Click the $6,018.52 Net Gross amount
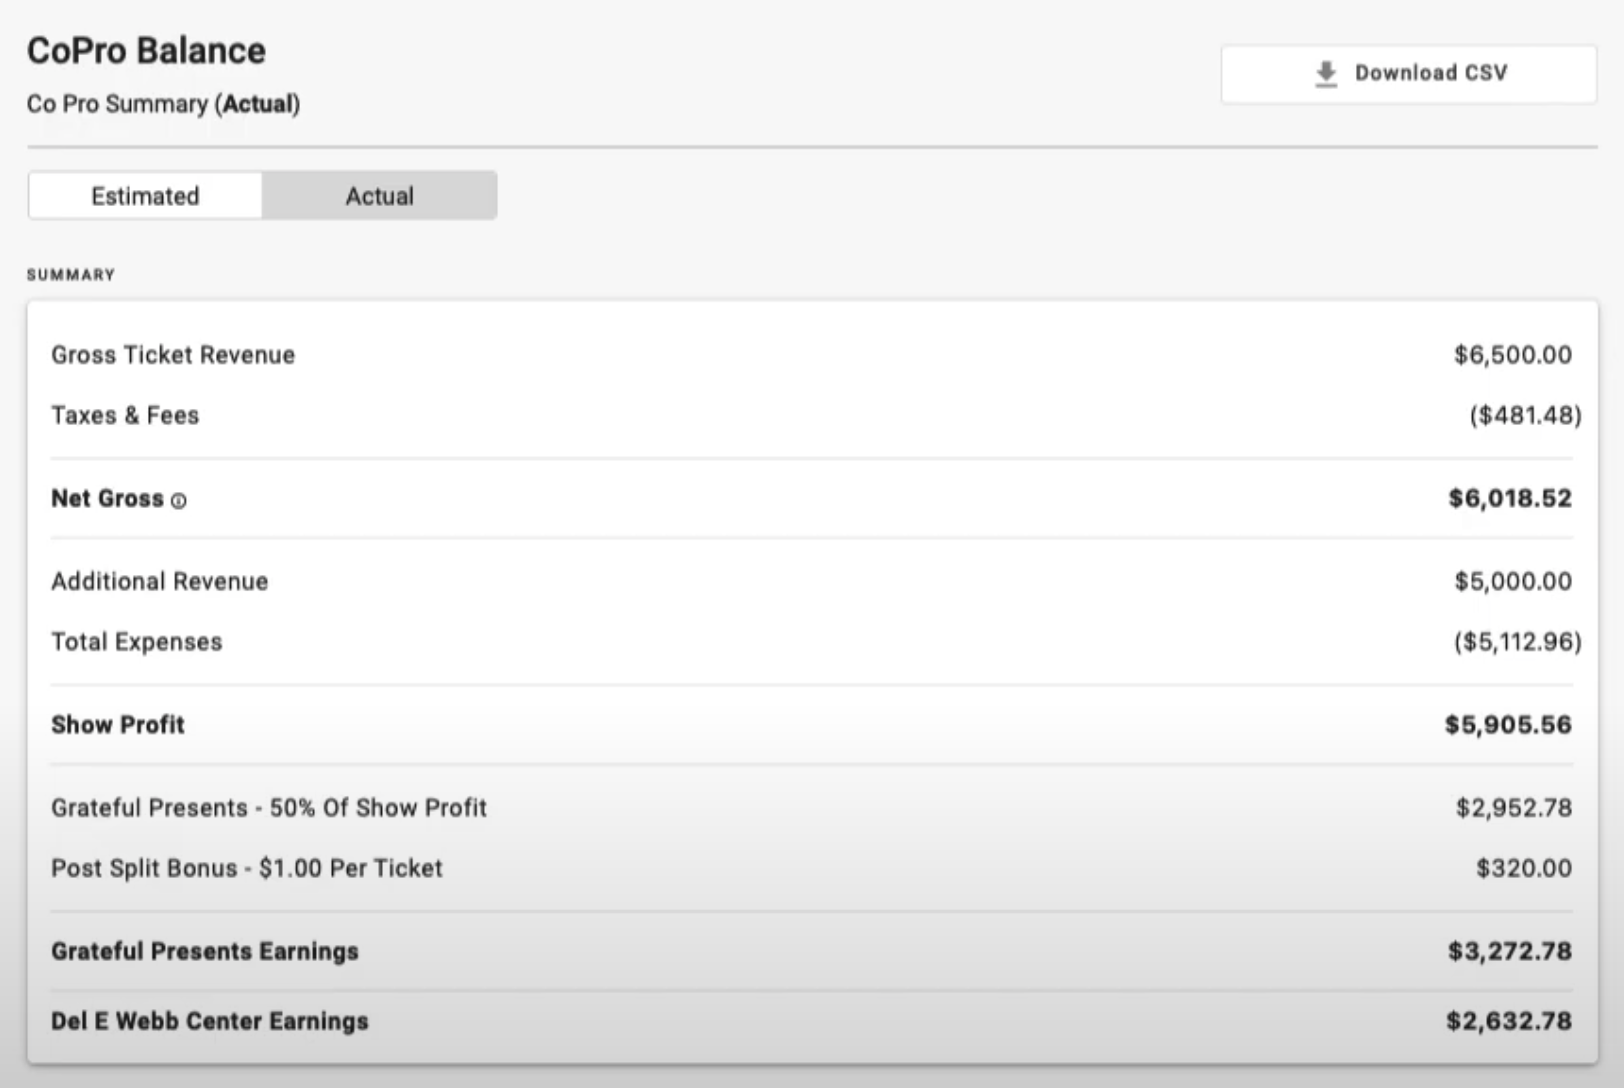The height and width of the screenshot is (1088, 1624). pos(1509,498)
